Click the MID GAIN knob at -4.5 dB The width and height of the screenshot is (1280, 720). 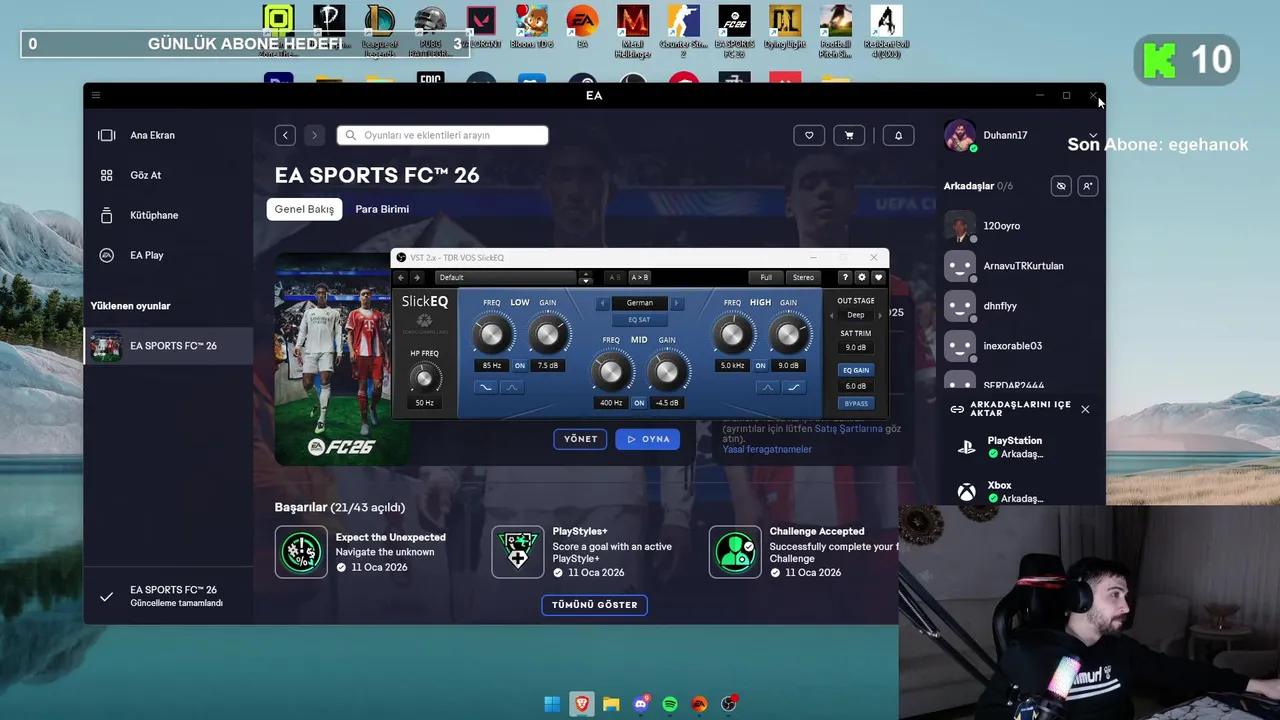667,373
